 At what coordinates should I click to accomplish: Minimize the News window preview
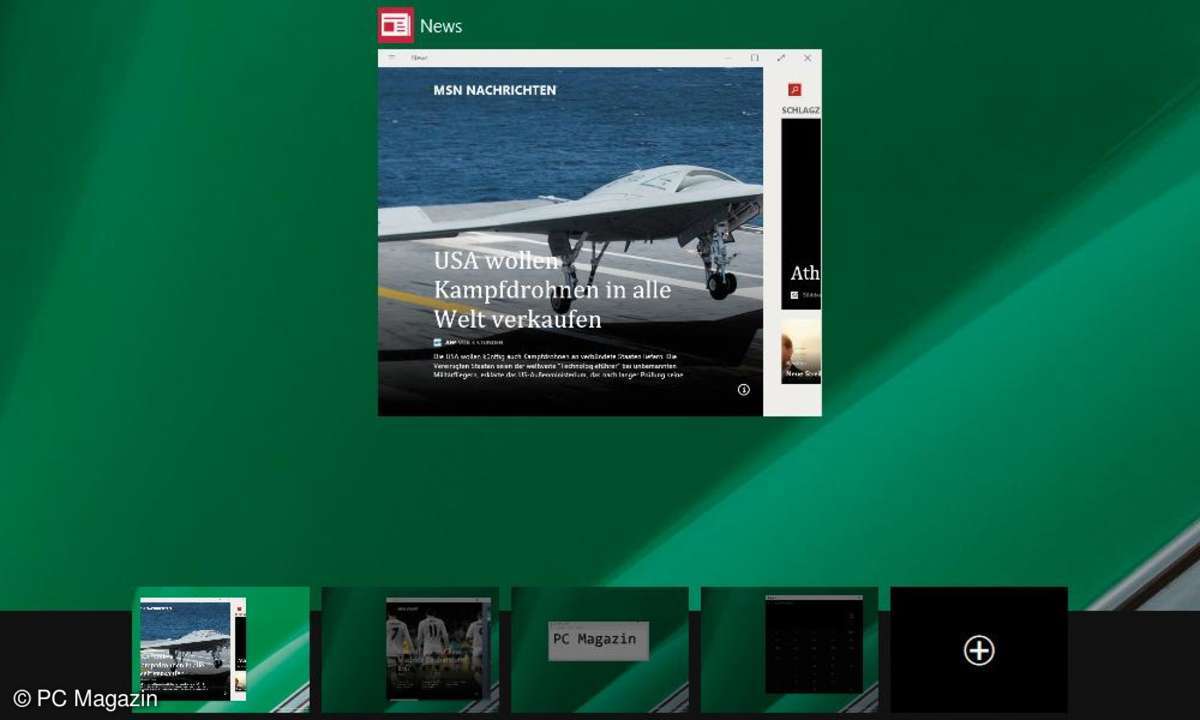pos(728,58)
